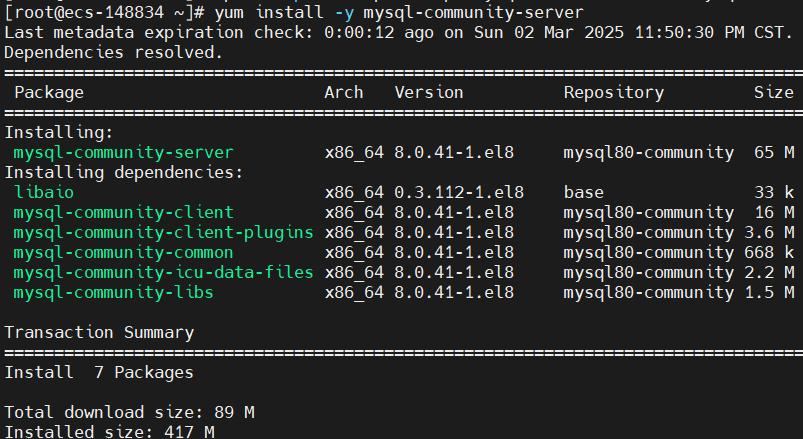The width and height of the screenshot is (803, 439).
Task: Click the 'mysql-community-client' package name
Action: click(x=123, y=213)
